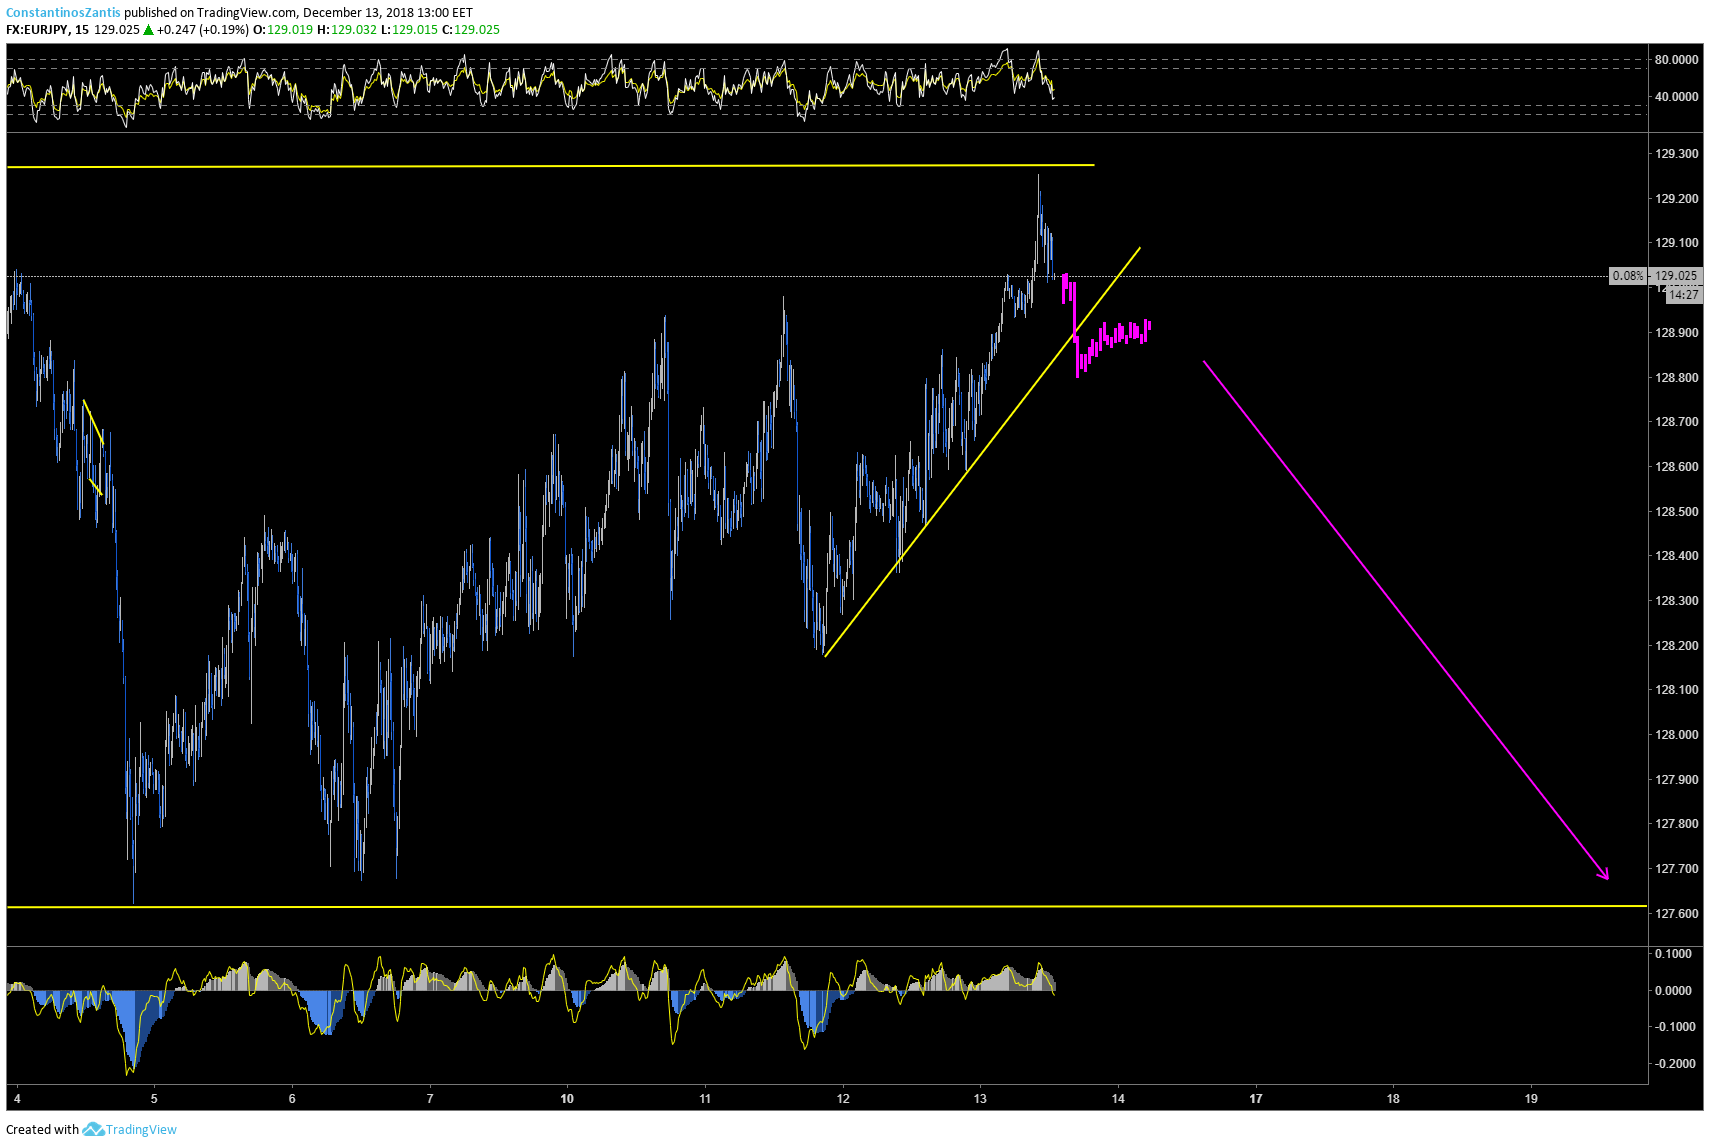The width and height of the screenshot is (1710, 1147).
Task: Click the 0.08% percentage label
Action: [1628, 276]
